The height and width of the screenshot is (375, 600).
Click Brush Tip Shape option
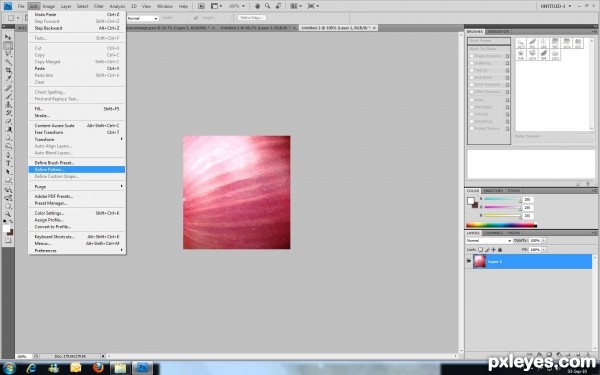pos(489,49)
